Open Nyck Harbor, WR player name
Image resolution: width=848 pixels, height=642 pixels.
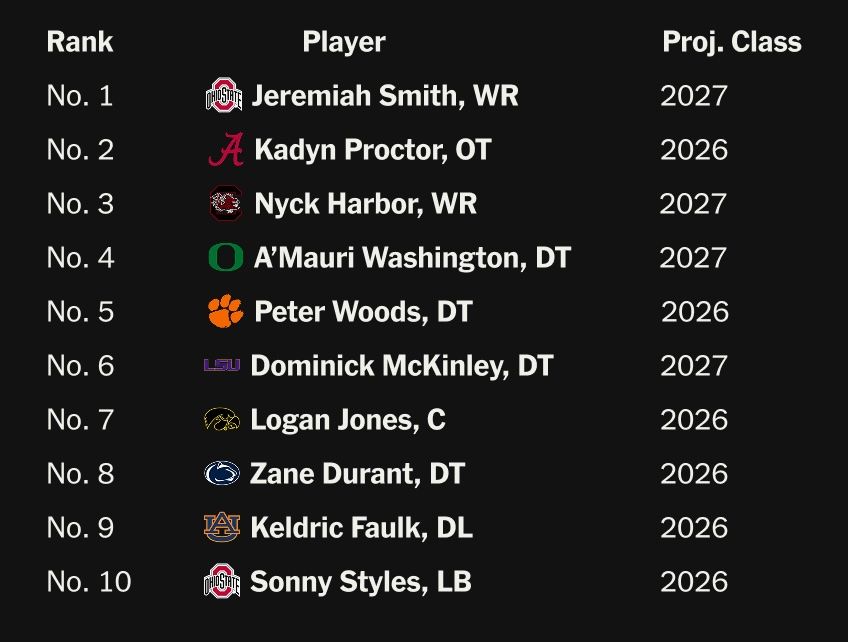tap(365, 204)
